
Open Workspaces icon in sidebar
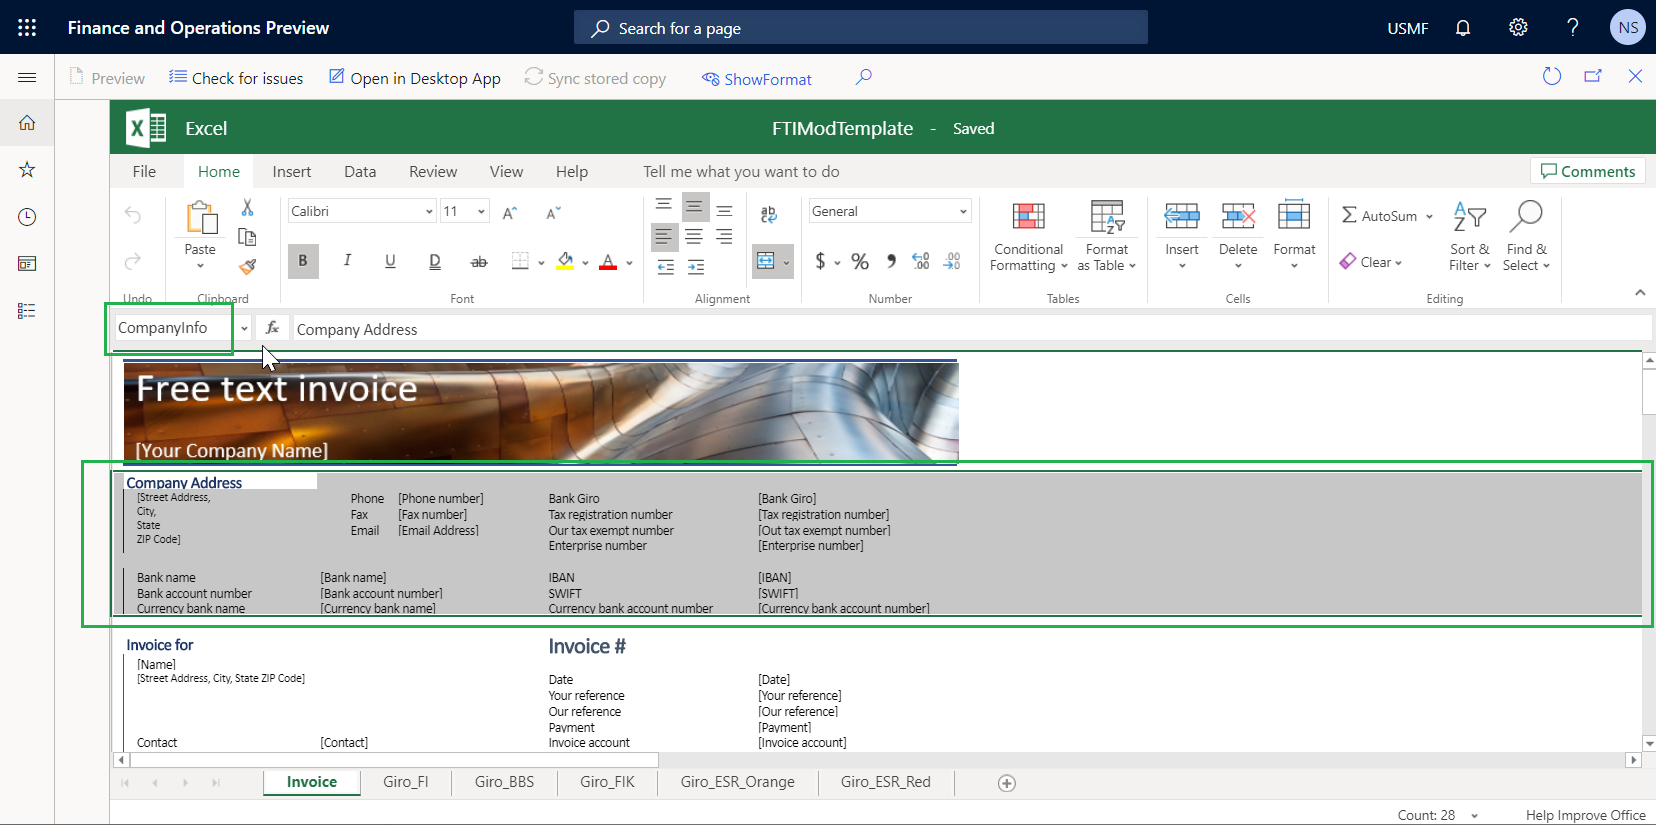coord(27,264)
